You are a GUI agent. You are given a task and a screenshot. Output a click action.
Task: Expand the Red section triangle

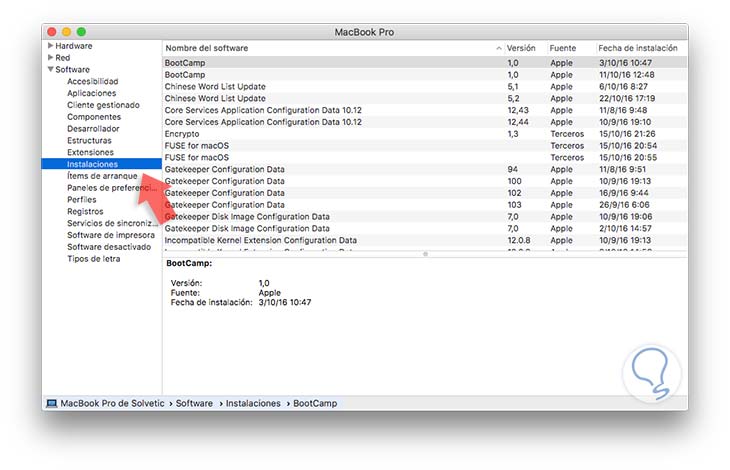tap(50, 57)
